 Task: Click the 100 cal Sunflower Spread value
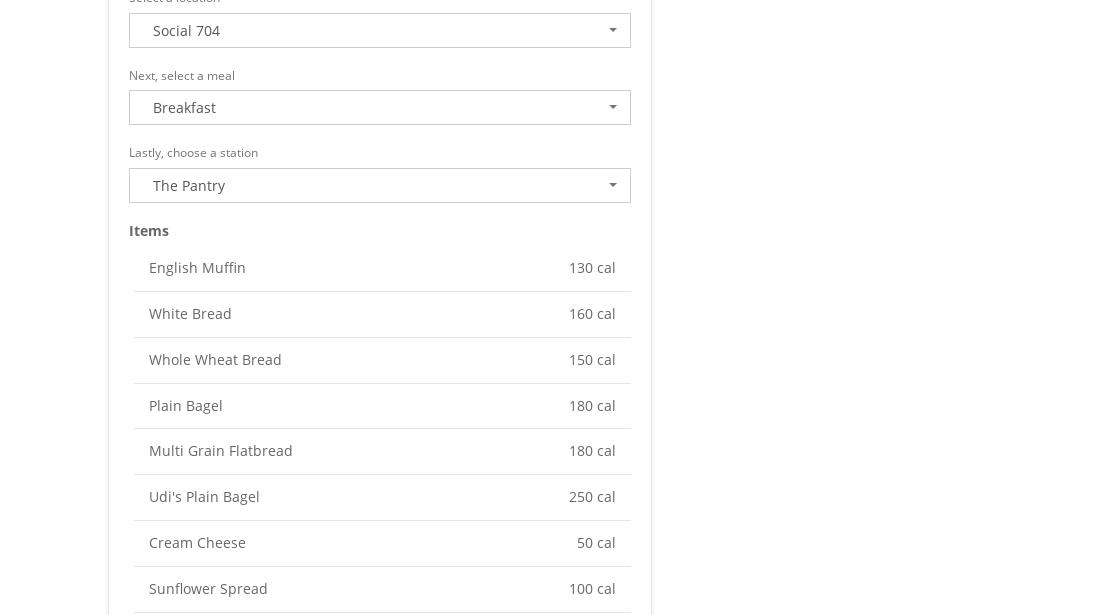[x=592, y=589]
